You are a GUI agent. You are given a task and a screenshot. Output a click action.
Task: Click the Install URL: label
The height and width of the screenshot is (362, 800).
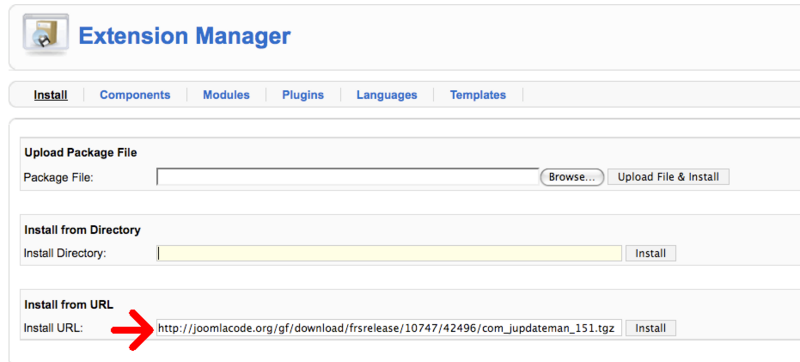(x=53, y=328)
